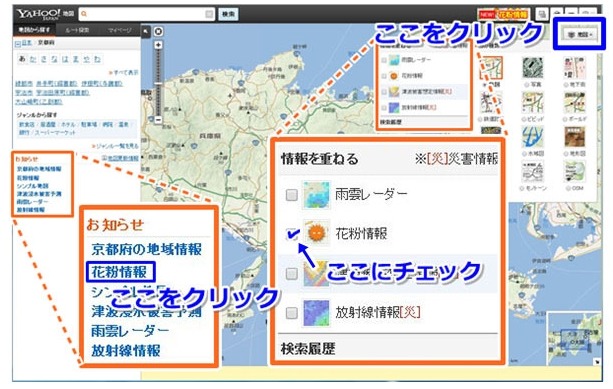Click orange pollen icon in small layer panel
Image resolution: width=613 pixels, height=389 pixels.
(394, 76)
